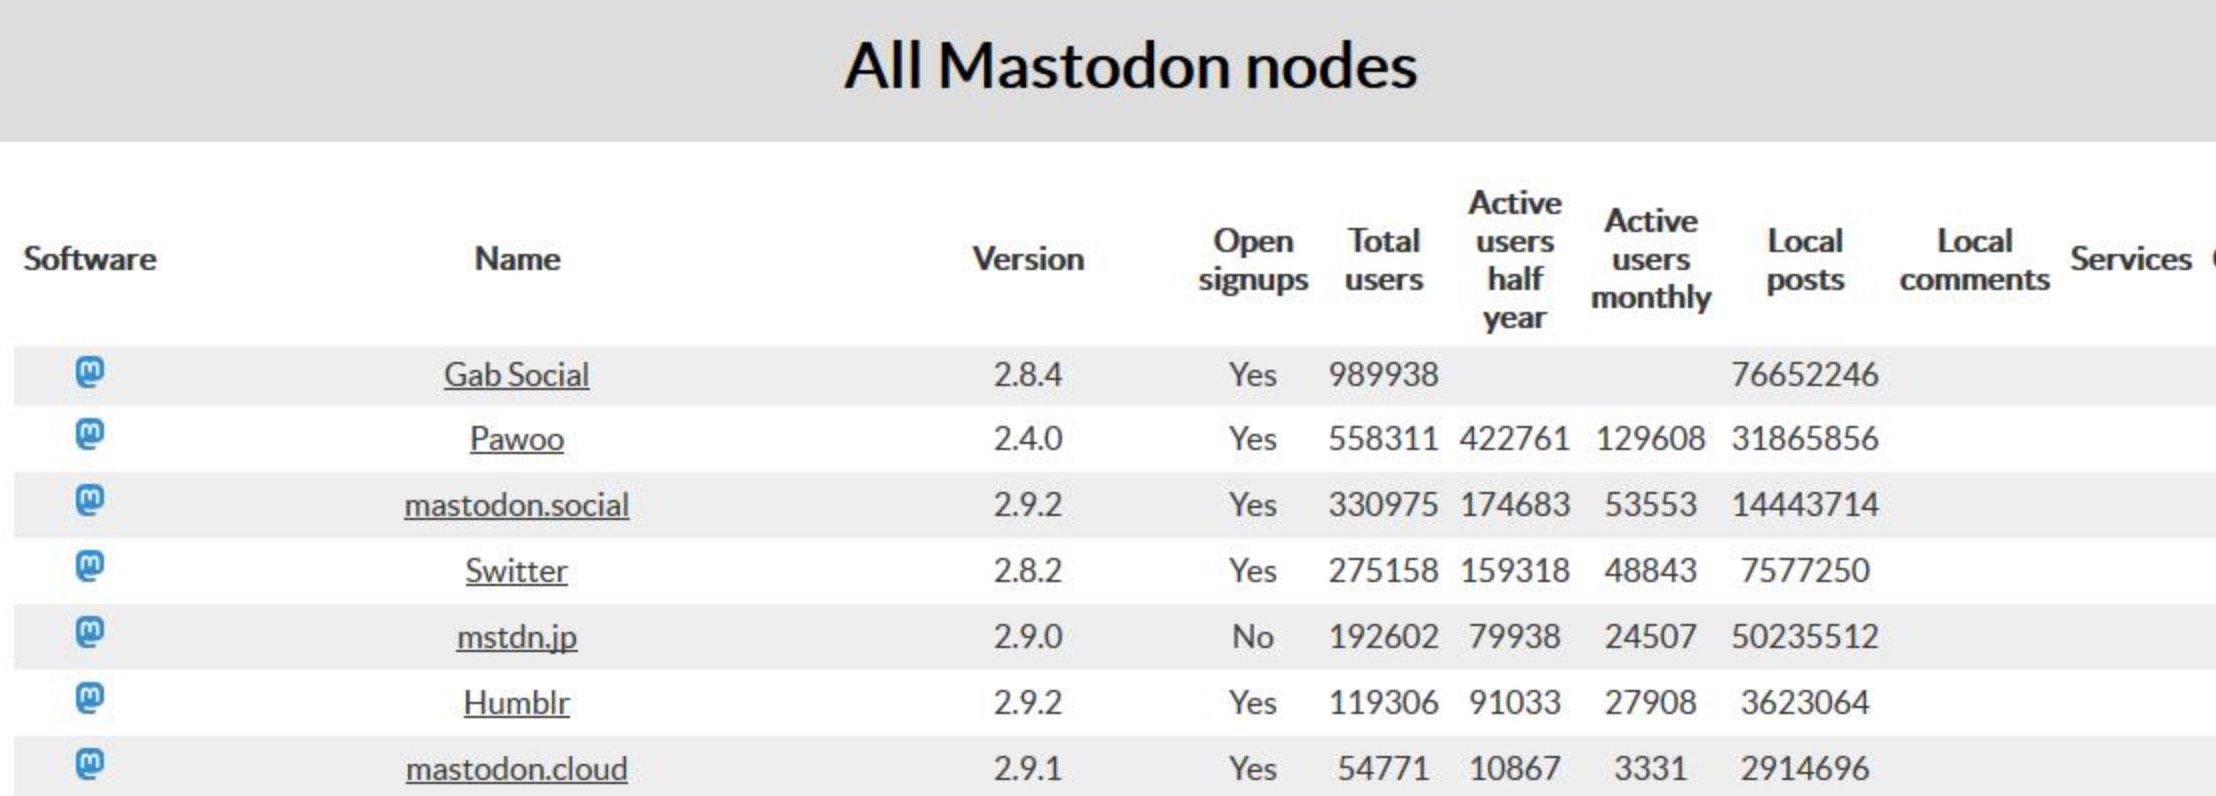2216x796 pixels.
Task: Click the Mastodon icon beside Switter
Action: 90,567
